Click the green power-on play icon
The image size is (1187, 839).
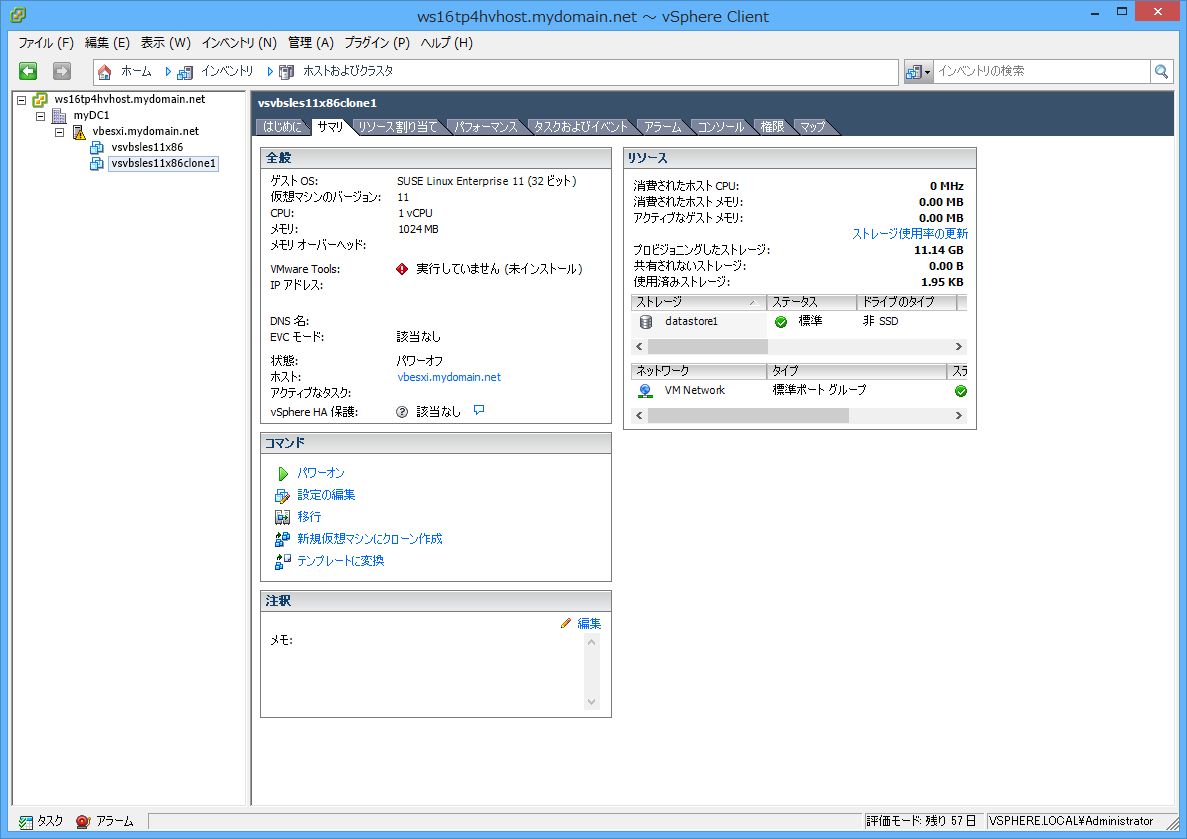click(282, 473)
